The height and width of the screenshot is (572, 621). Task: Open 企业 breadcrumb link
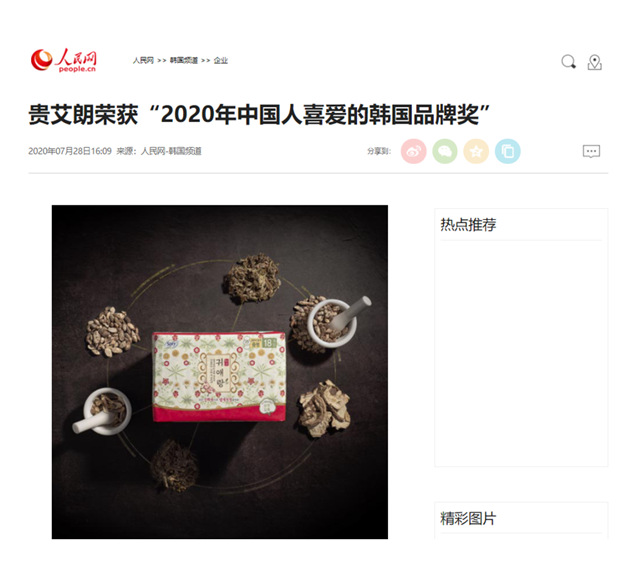pyautogui.click(x=221, y=60)
